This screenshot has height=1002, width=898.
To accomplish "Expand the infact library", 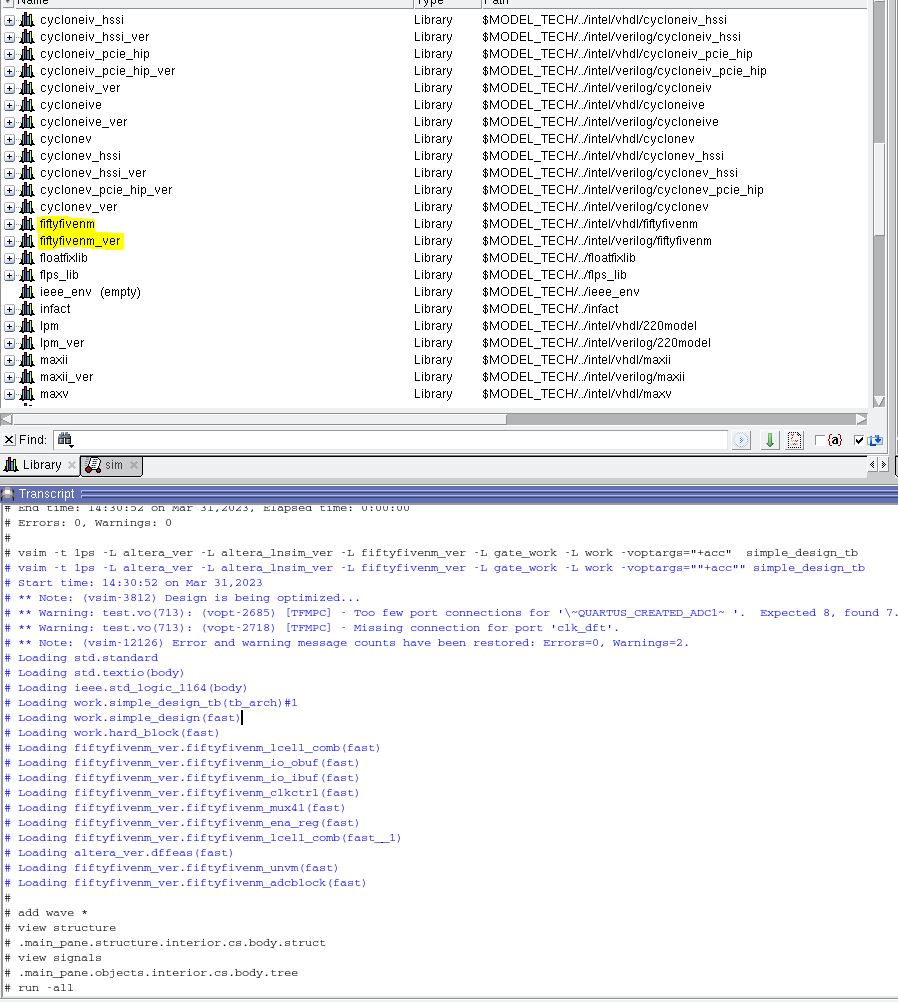I will point(10,309).
